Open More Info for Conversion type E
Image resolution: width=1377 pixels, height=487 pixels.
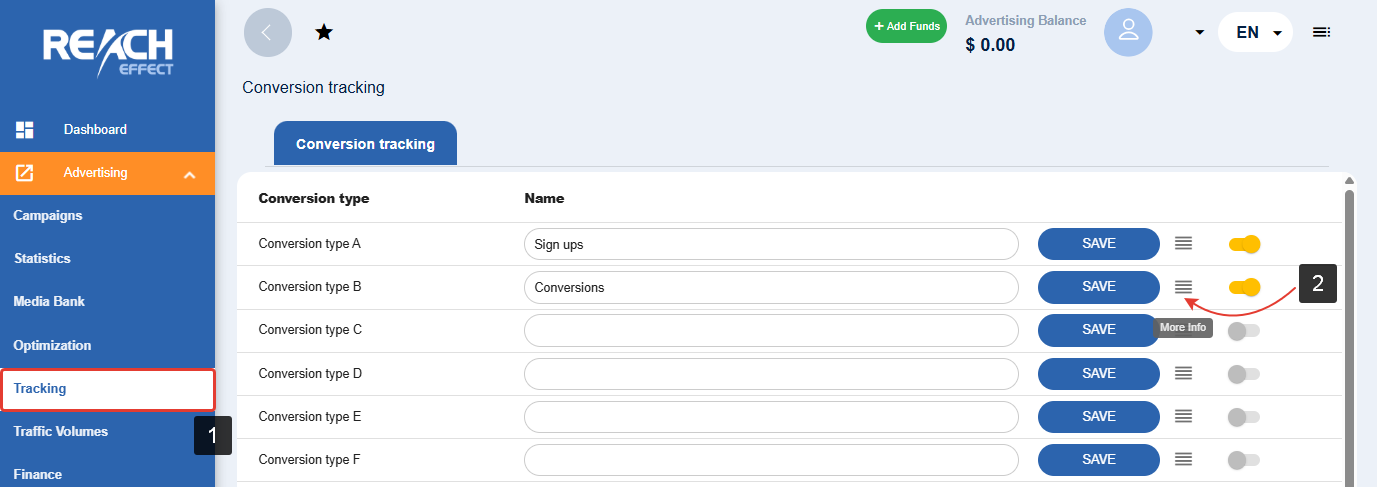pyautogui.click(x=1183, y=416)
